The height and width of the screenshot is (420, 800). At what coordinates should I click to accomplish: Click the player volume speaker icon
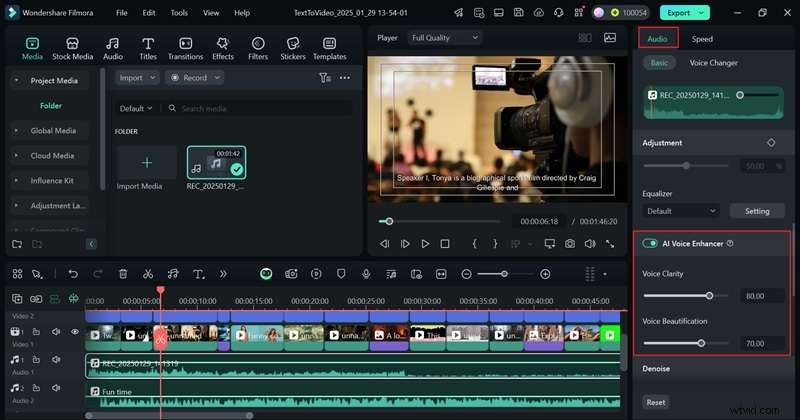(590, 244)
